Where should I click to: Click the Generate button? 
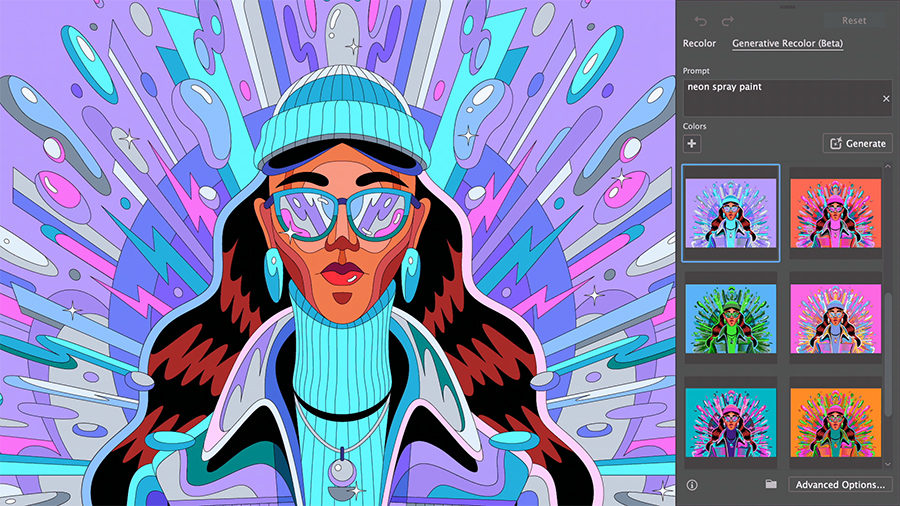[x=858, y=143]
